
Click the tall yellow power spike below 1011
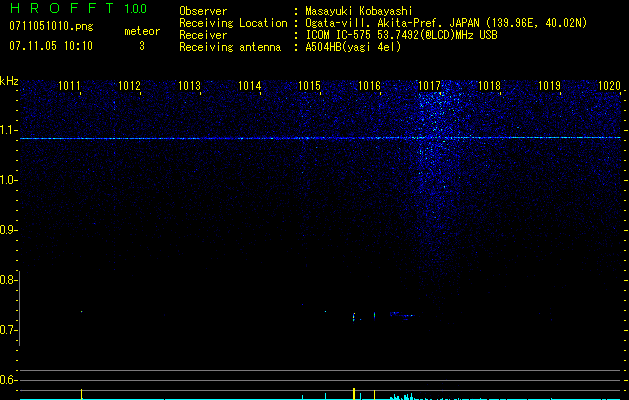coord(81,394)
